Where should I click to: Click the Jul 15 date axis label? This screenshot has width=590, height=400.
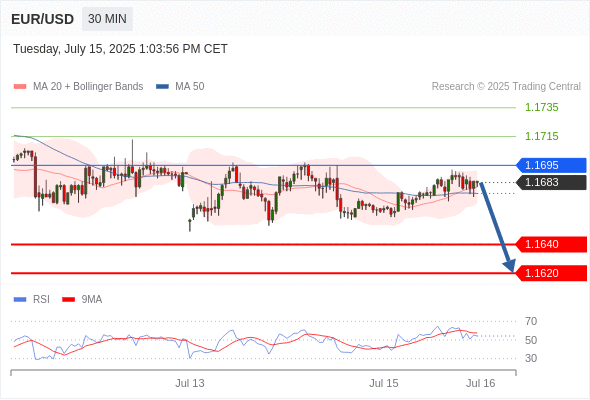[383, 383]
